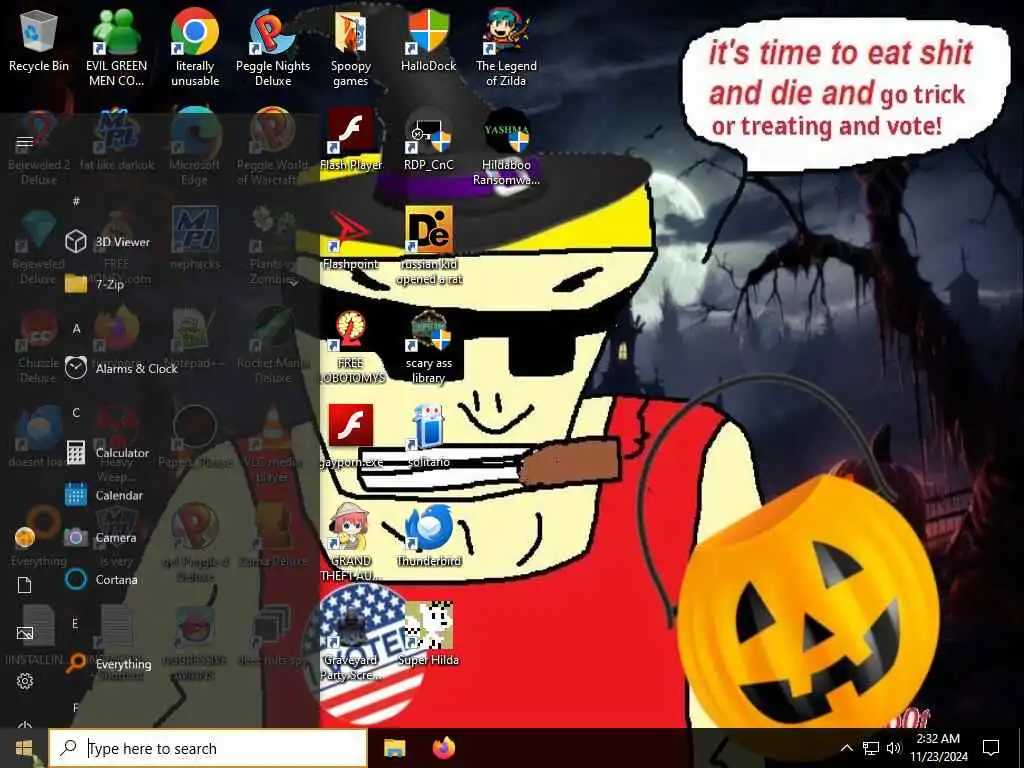Open 'russian kid opened a rat' shortcut

[428, 246]
